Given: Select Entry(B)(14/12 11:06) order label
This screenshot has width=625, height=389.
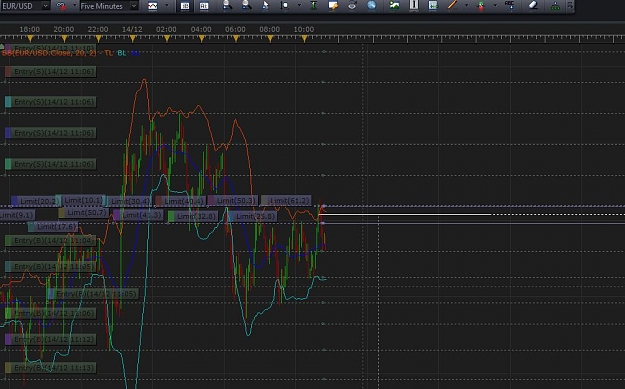Looking at the screenshot, I should 50,313.
